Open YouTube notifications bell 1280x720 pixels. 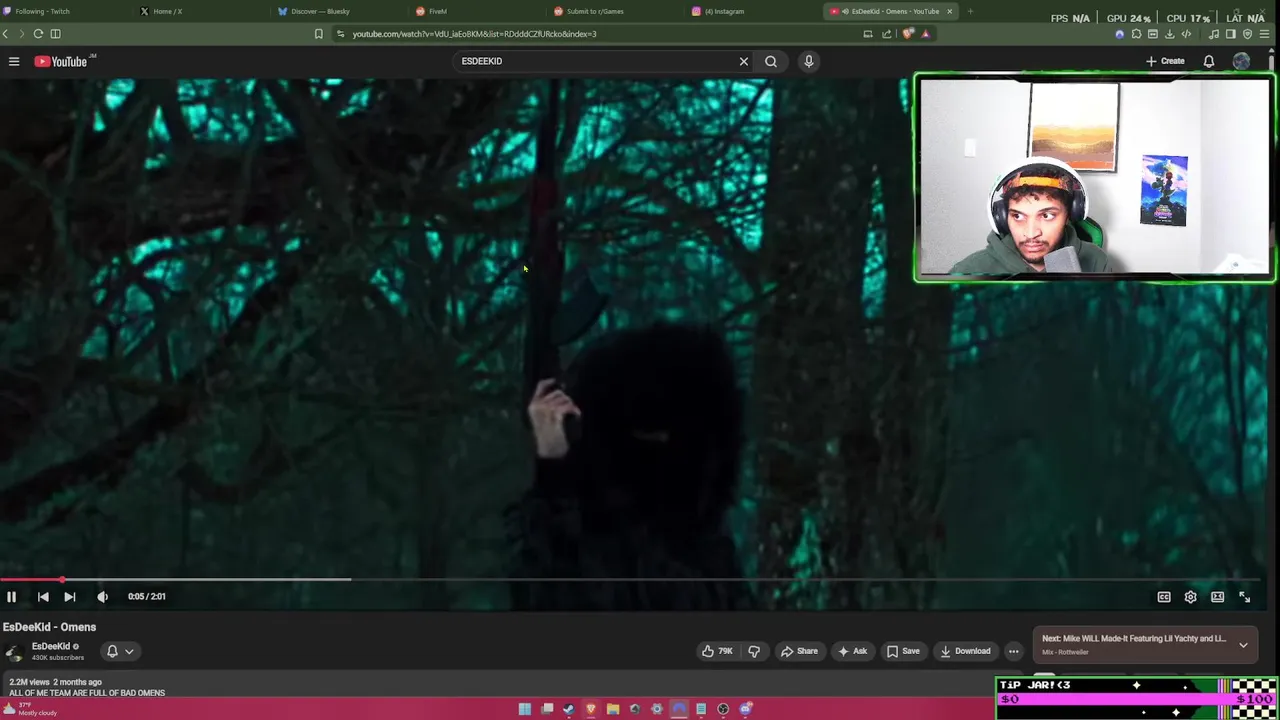(1209, 61)
